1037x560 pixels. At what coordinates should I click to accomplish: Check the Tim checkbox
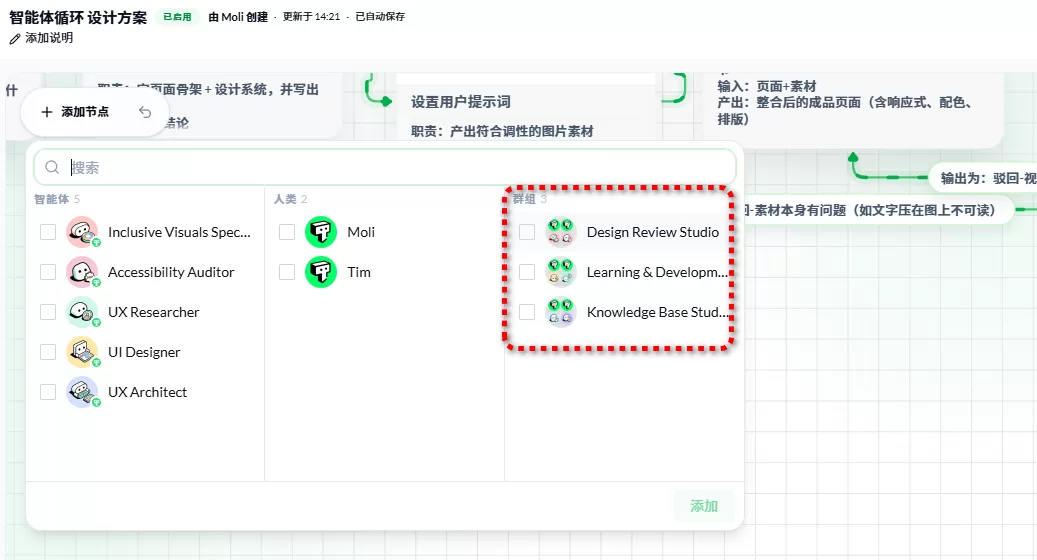click(x=286, y=272)
